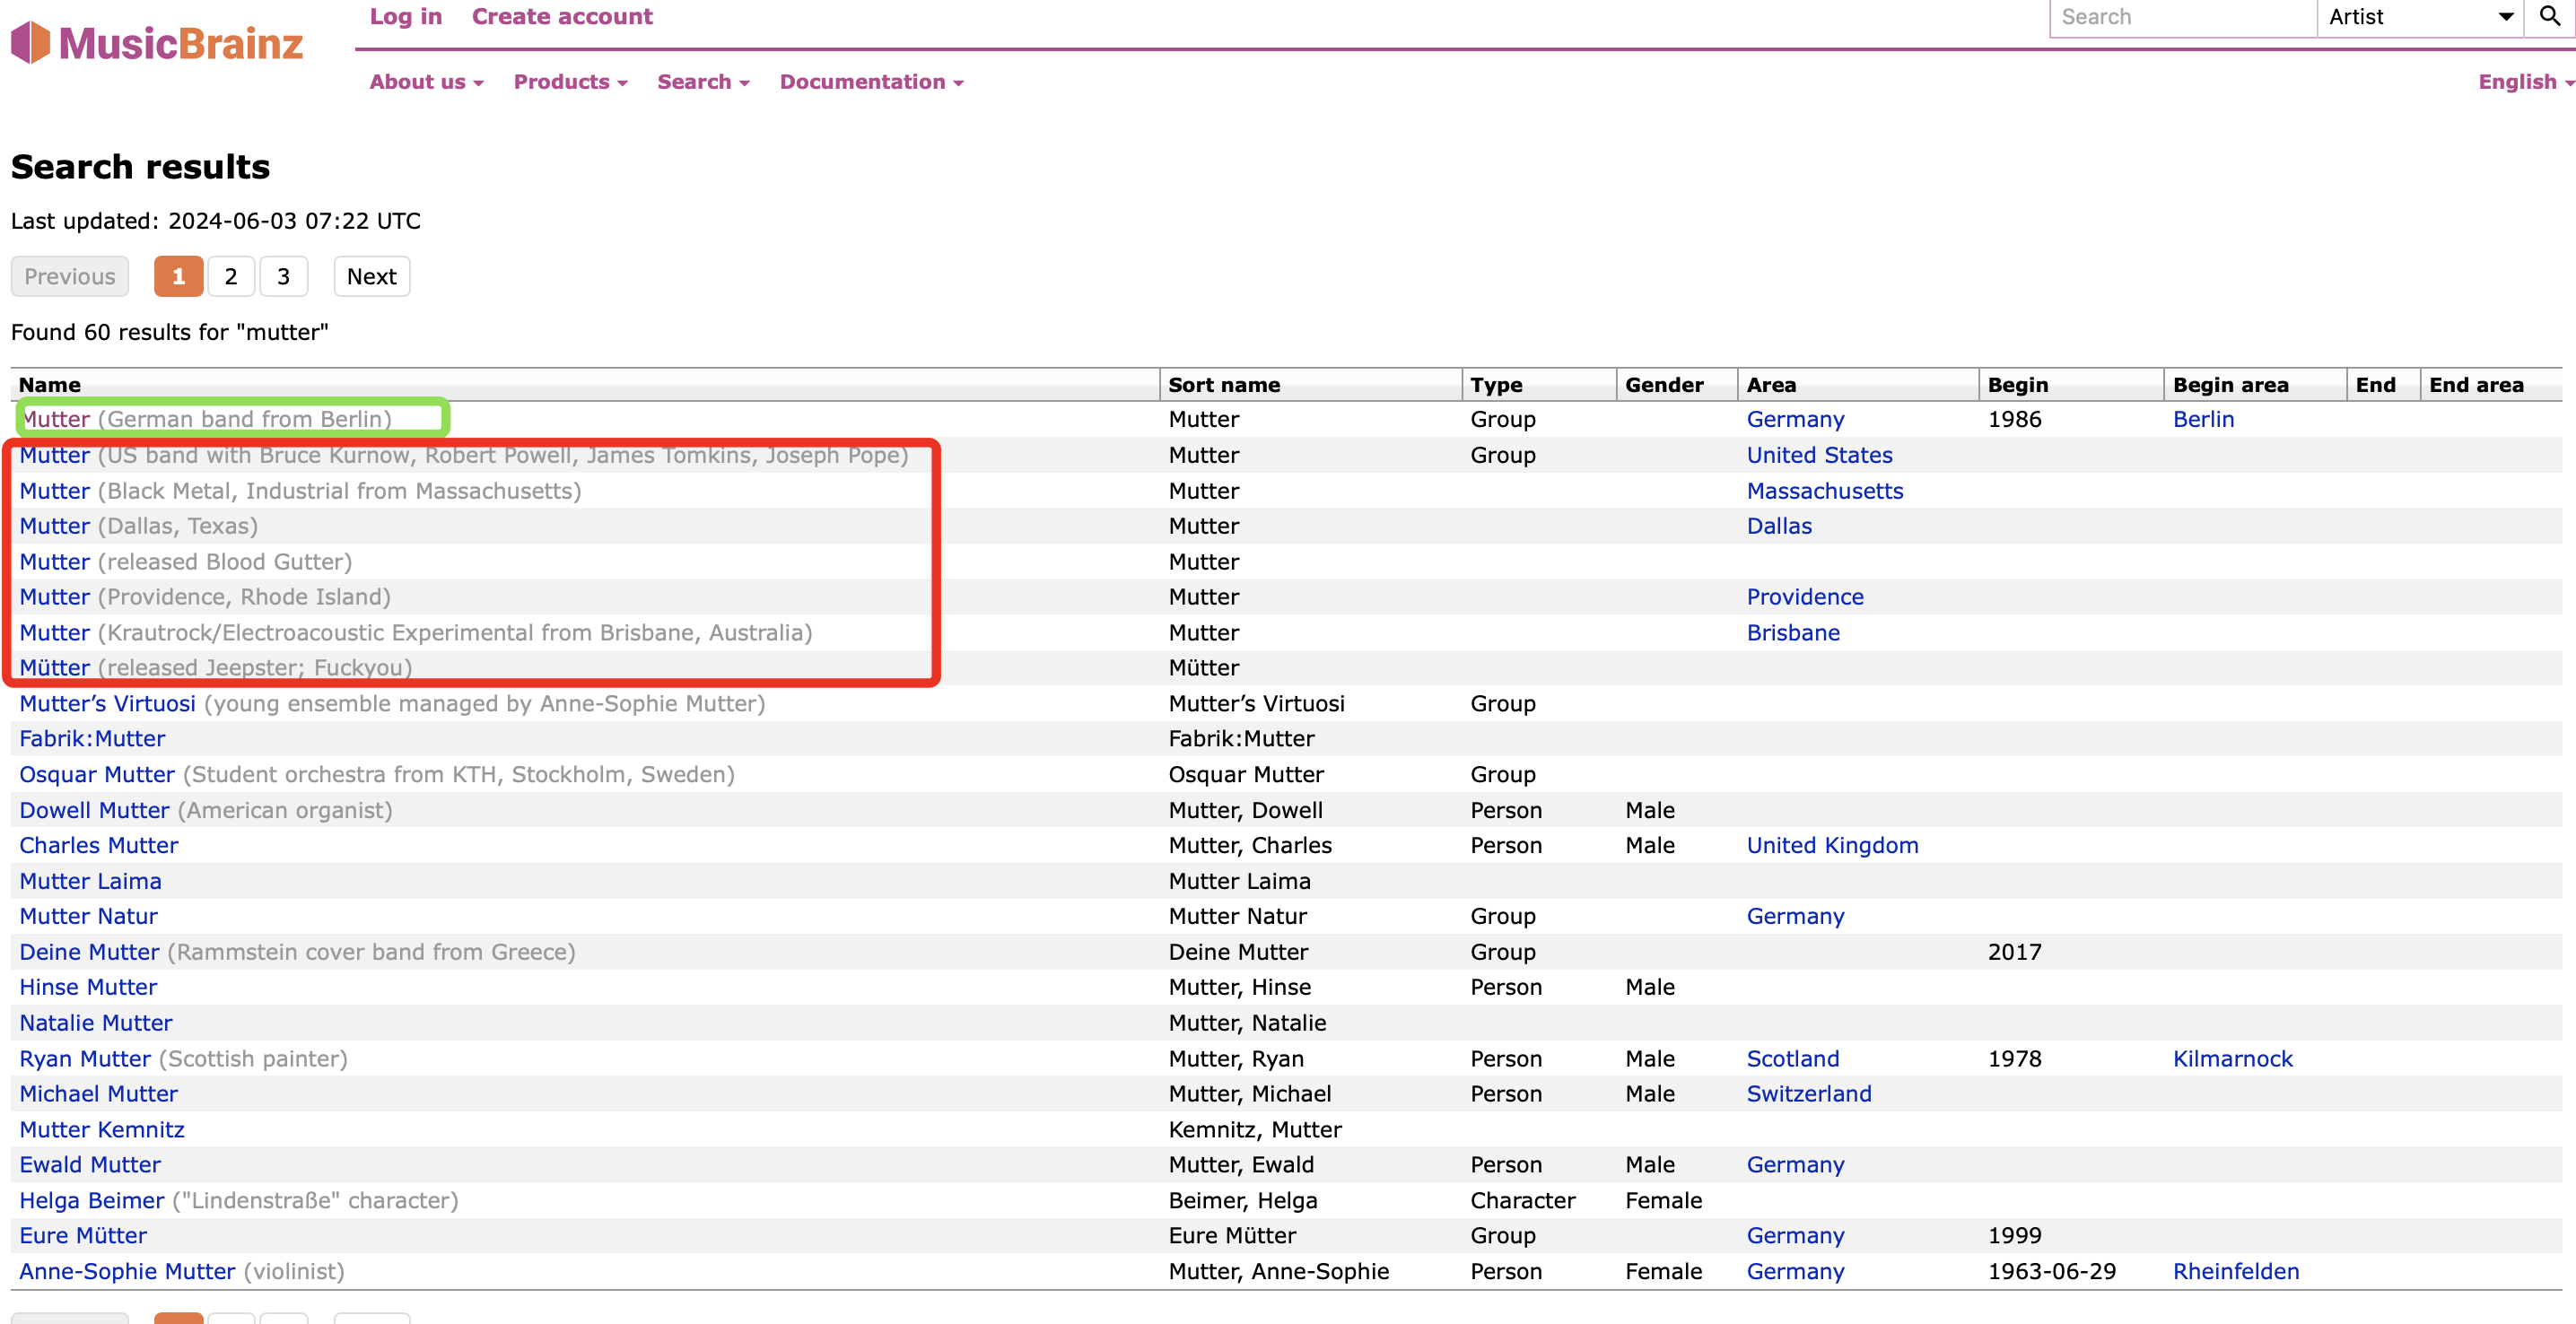Click Switzerland area link

[1808, 1095]
